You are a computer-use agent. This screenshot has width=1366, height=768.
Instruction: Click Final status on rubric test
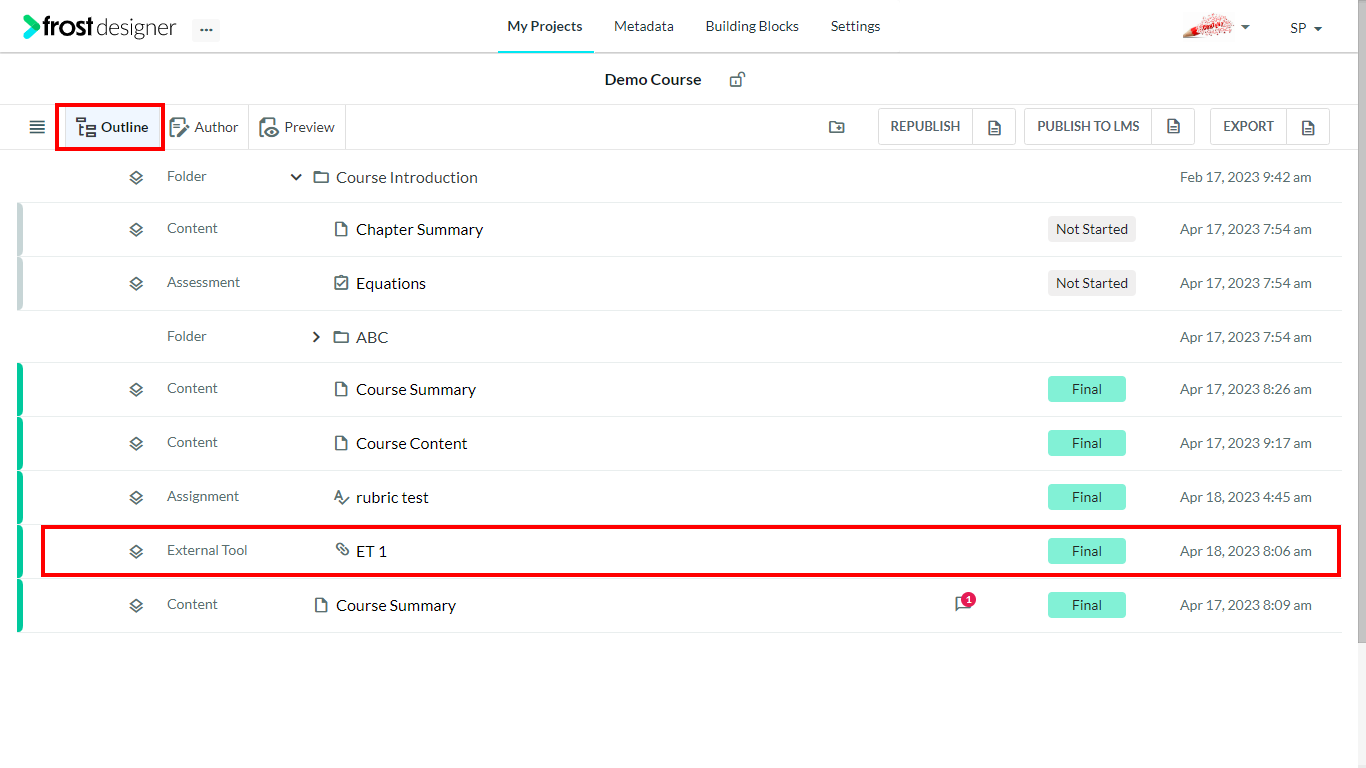[1087, 497]
